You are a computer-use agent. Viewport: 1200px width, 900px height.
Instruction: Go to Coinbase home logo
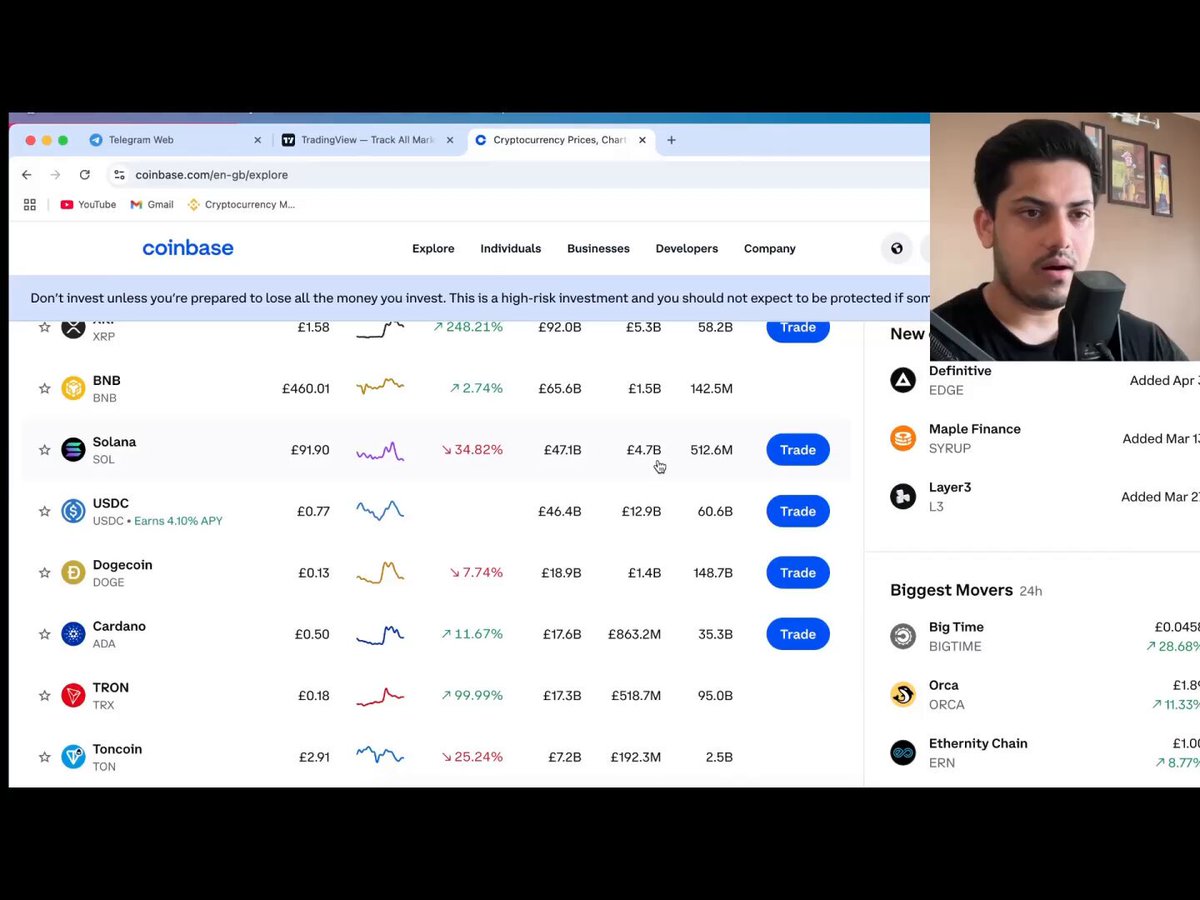click(188, 248)
